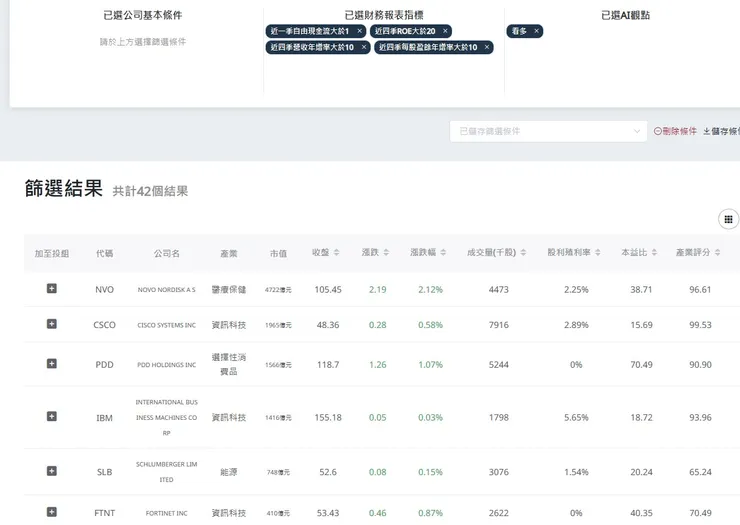Remove the 近四季每股盈餘年增率大於10 filter tag
This screenshot has width=740, height=525.
pos(487,47)
